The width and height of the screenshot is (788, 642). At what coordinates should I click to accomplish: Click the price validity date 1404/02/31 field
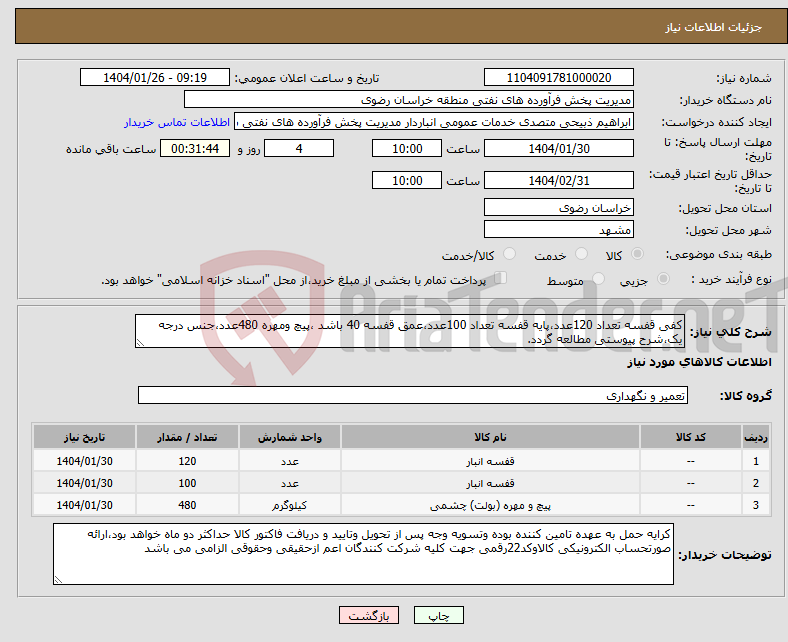[x=558, y=180]
